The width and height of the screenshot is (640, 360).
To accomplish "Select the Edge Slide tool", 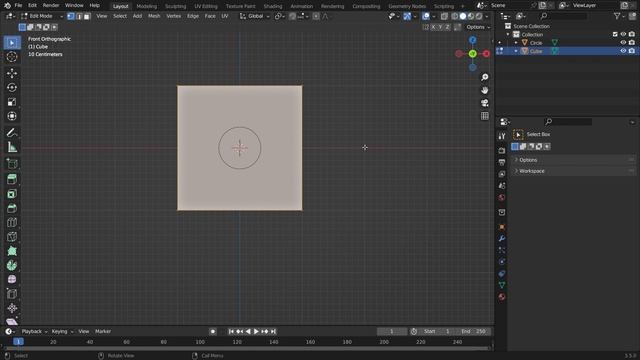I will coord(12,294).
